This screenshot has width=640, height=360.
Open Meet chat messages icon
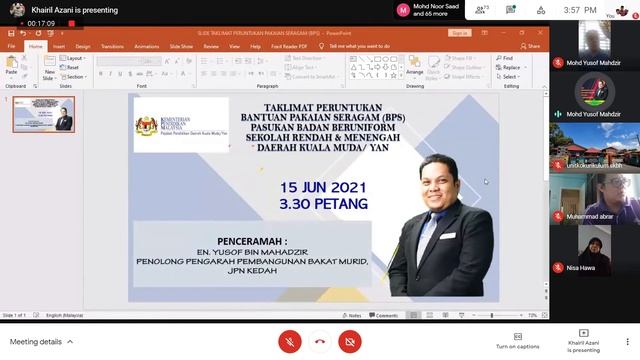click(x=510, y=10)
